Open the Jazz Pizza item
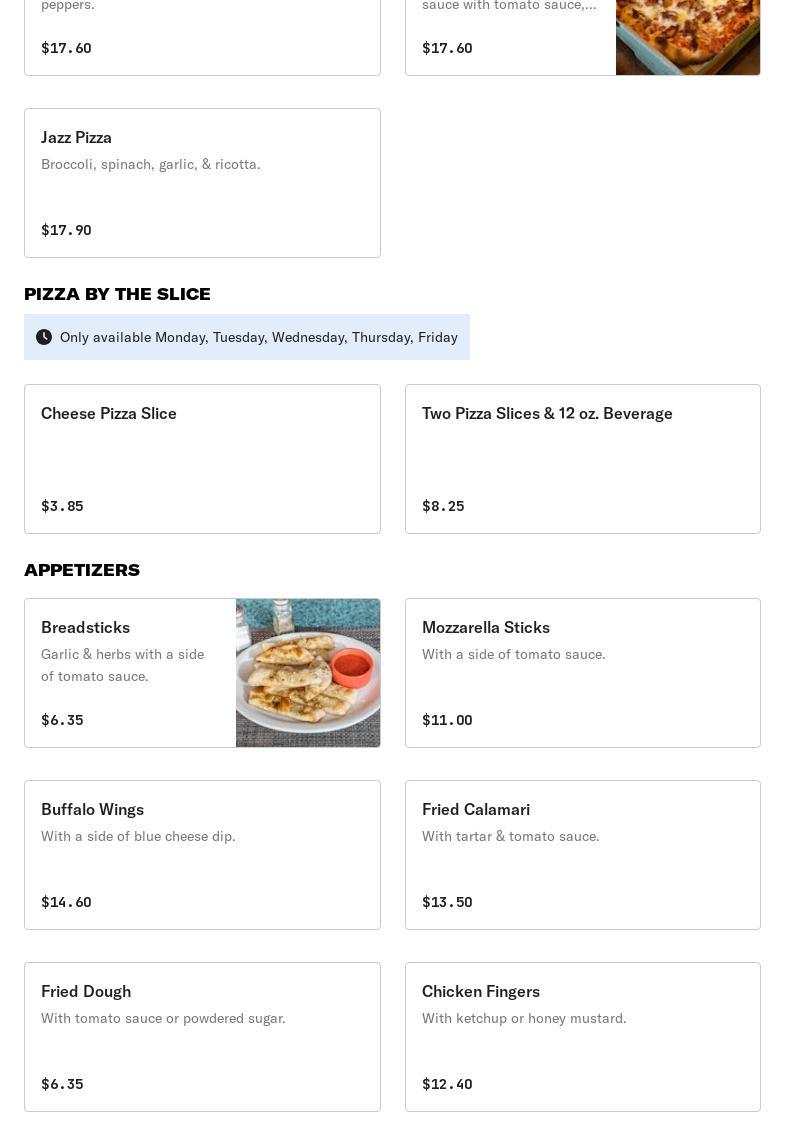The image size is (785, 1136). (x=77, y=137)
